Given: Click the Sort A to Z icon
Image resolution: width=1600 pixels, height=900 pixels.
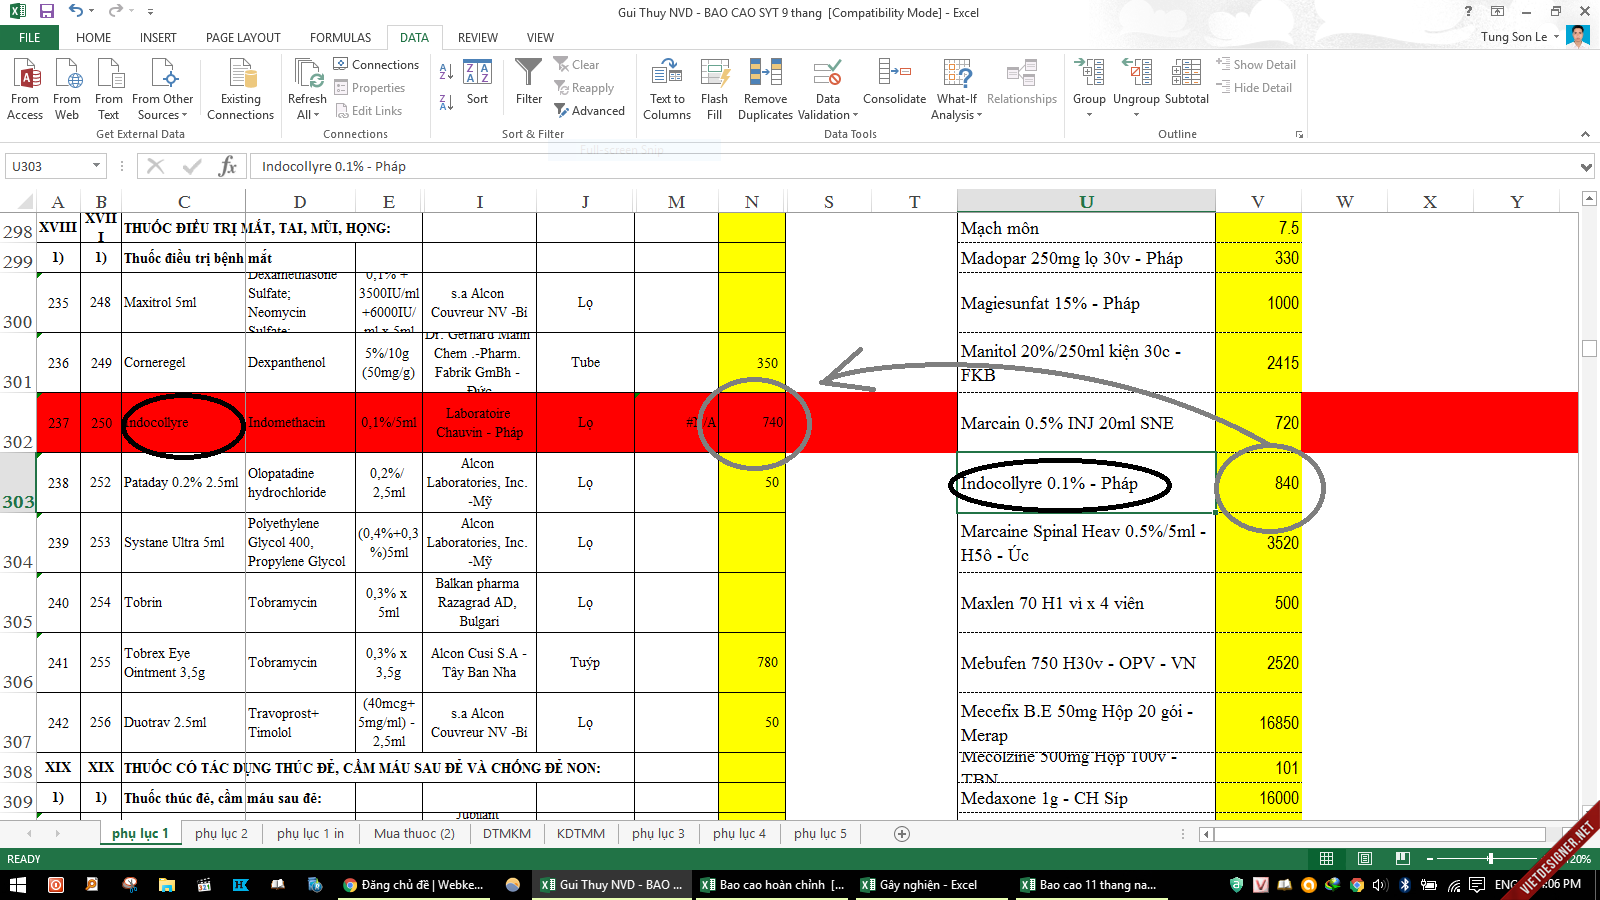Looking at the screenshot, I should pos(446,71).
